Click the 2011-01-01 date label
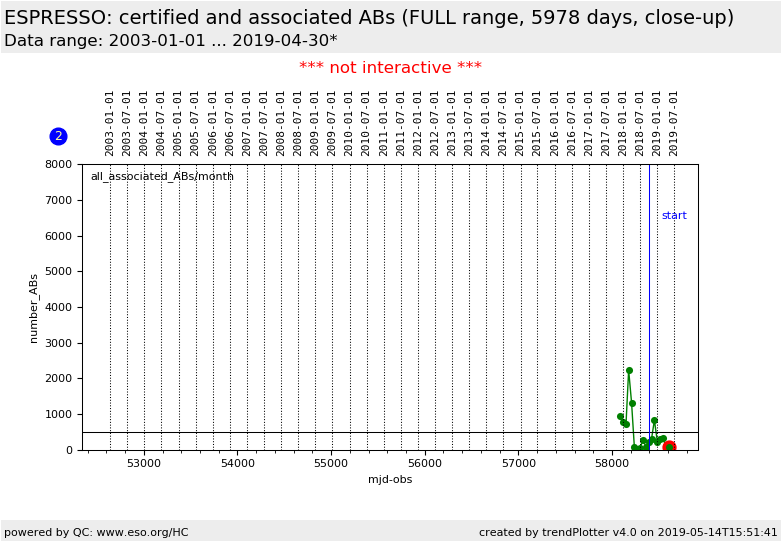Screen dimensions: 782x542 click(x=384, y=123)
